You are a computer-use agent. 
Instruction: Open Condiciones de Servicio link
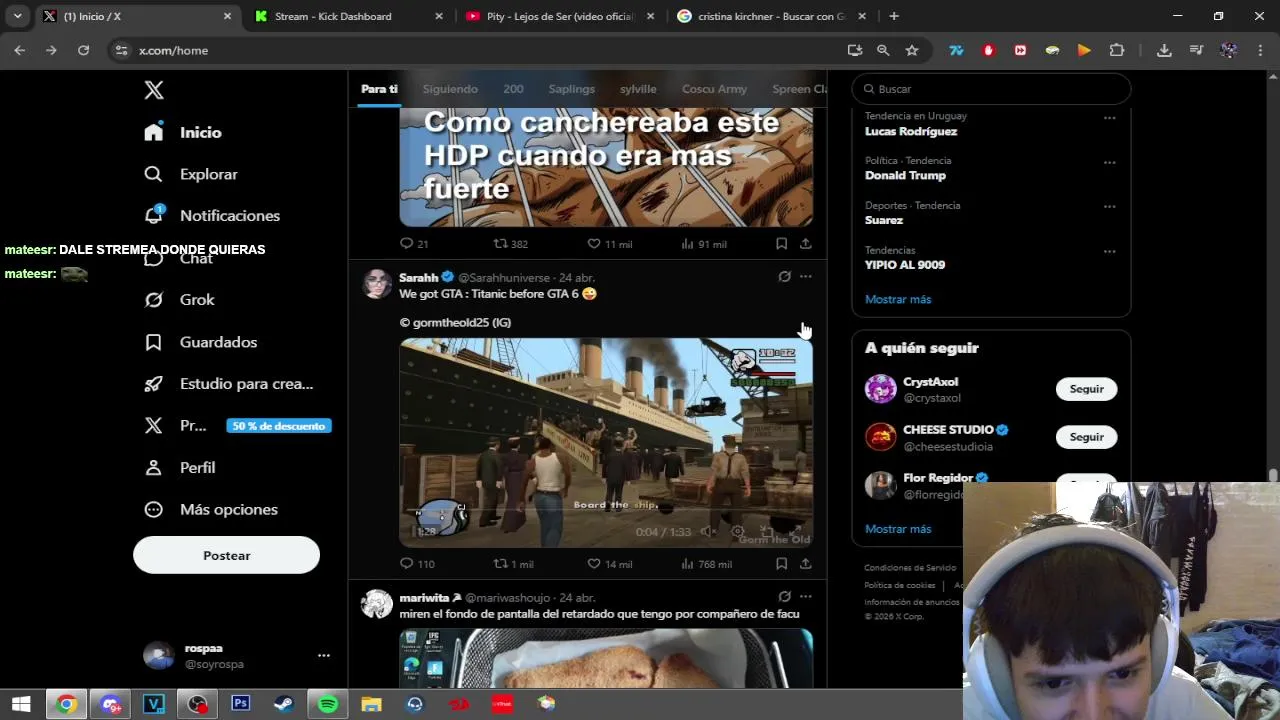pyautogui.click(x=910, y=568)
